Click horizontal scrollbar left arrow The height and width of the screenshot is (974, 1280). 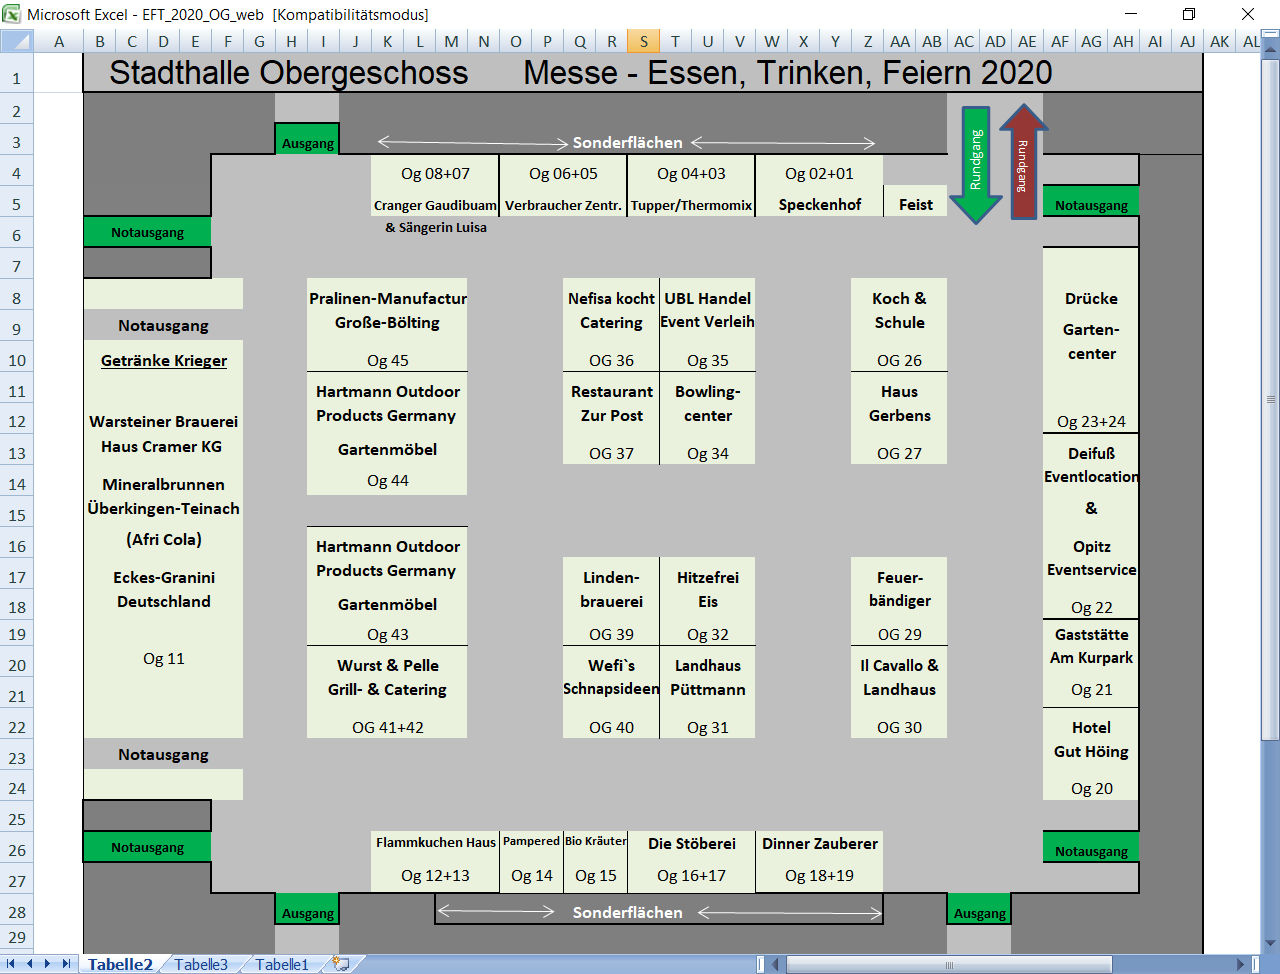tap(775, 965)
